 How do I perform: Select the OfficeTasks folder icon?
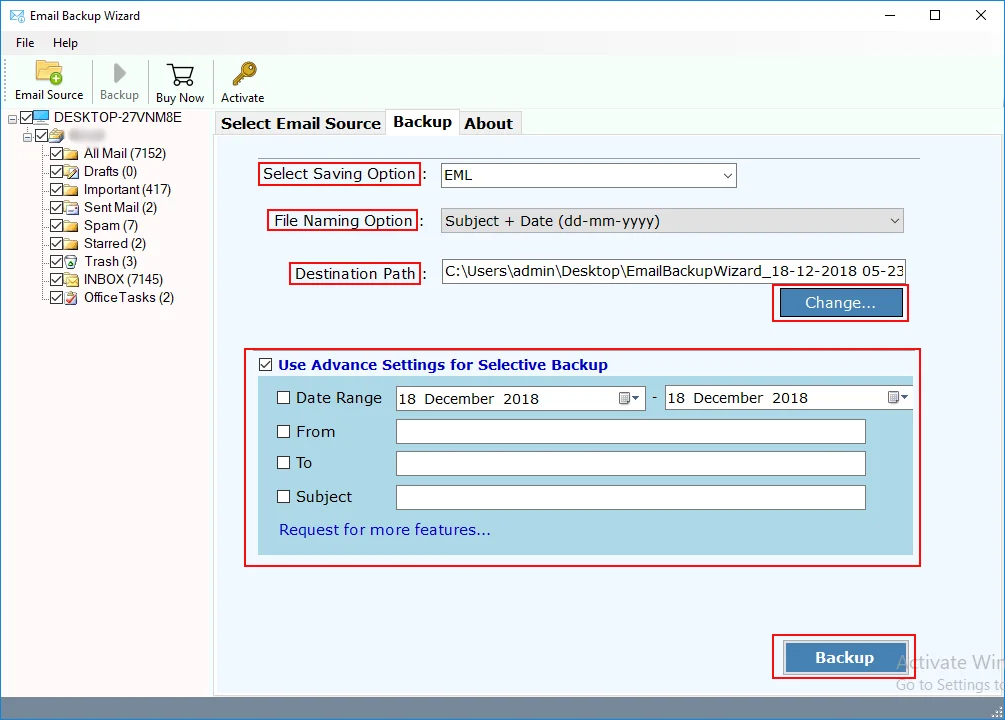pos(71,298)
